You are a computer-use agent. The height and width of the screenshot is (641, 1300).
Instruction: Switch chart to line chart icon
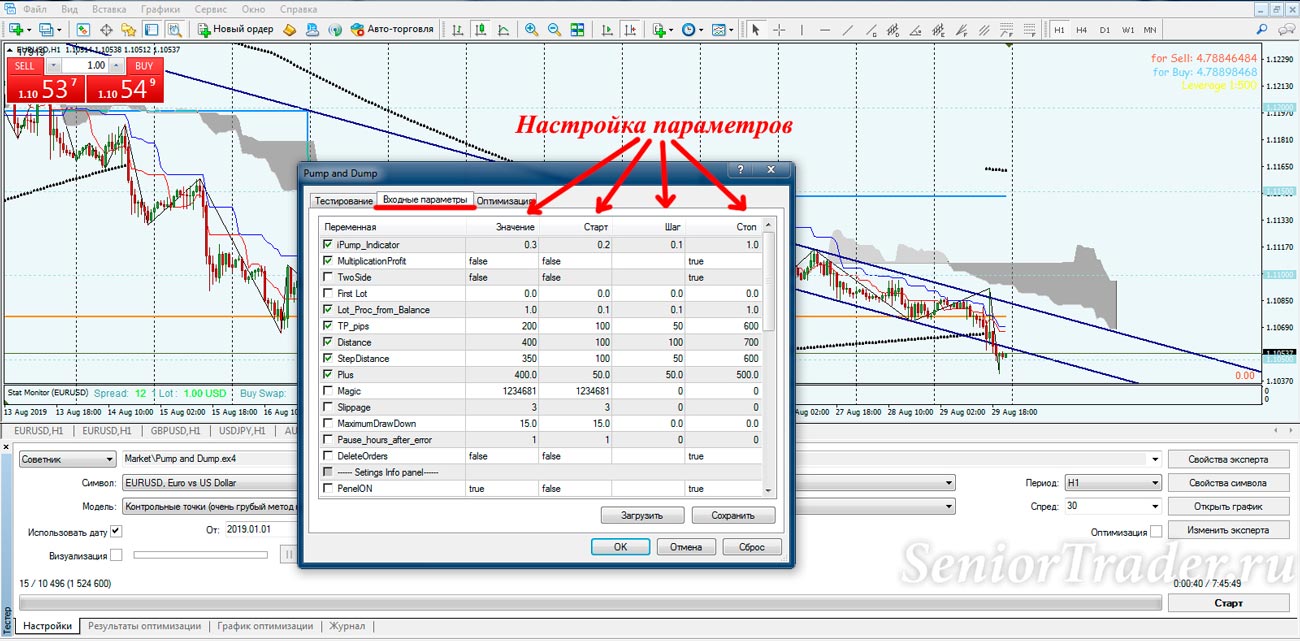[x=504, y=30]
